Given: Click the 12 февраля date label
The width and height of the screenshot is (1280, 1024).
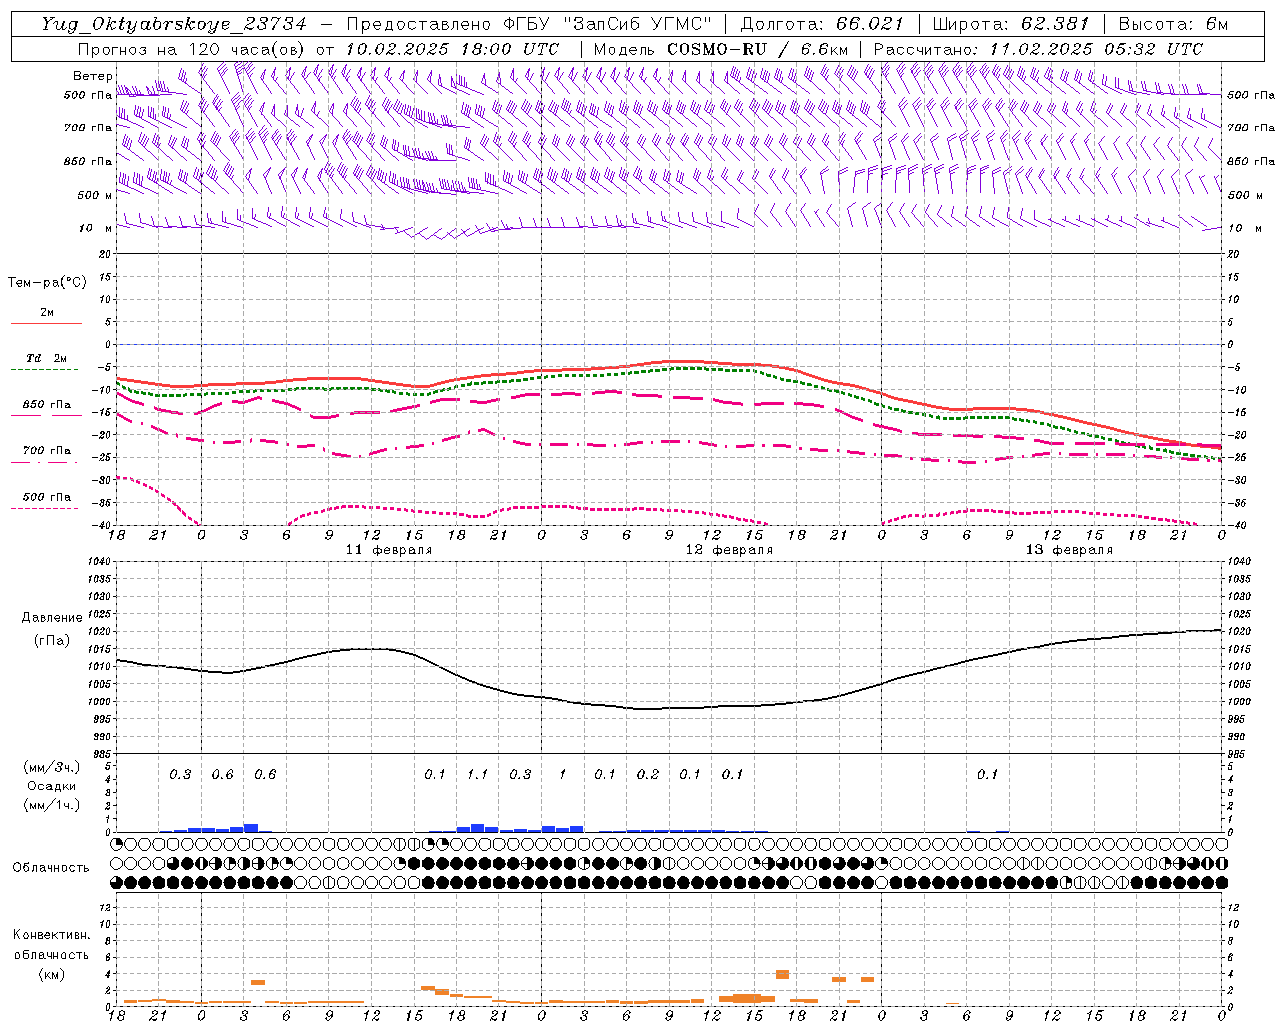Looking at the screenshot, I should pyautogui.click(x=729, y=550).
